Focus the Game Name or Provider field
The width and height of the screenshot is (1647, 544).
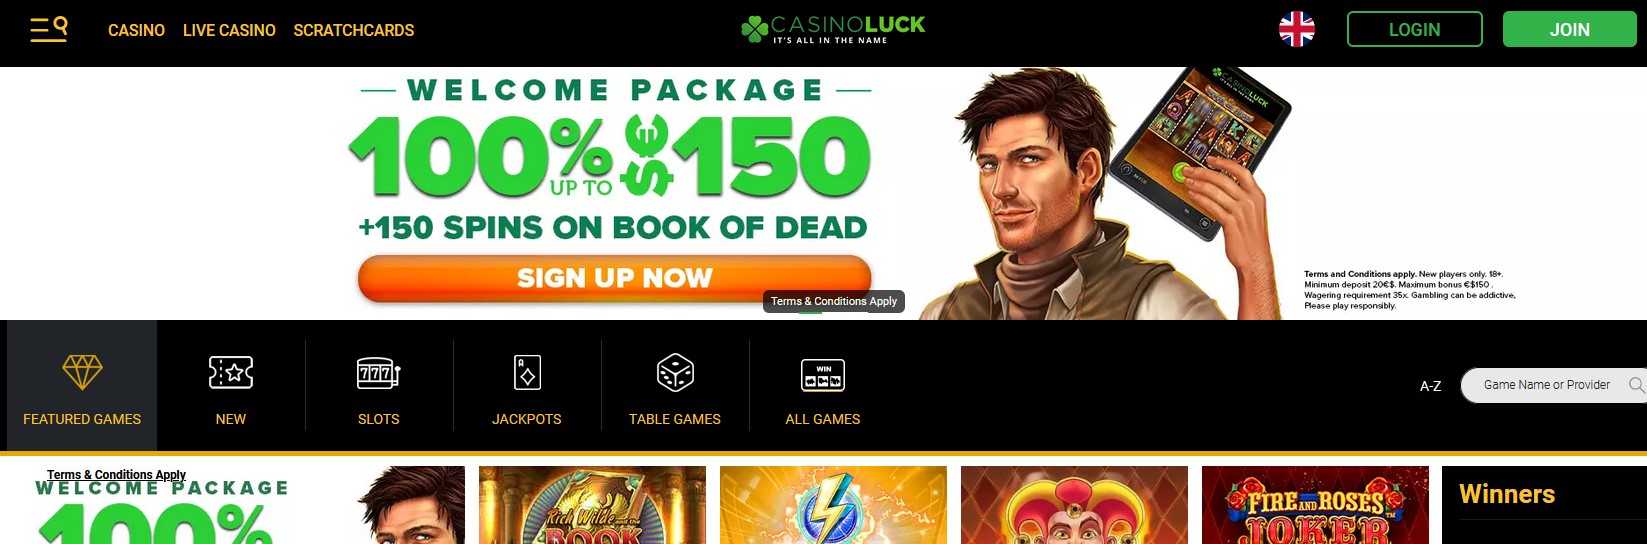click(1553, 385)
